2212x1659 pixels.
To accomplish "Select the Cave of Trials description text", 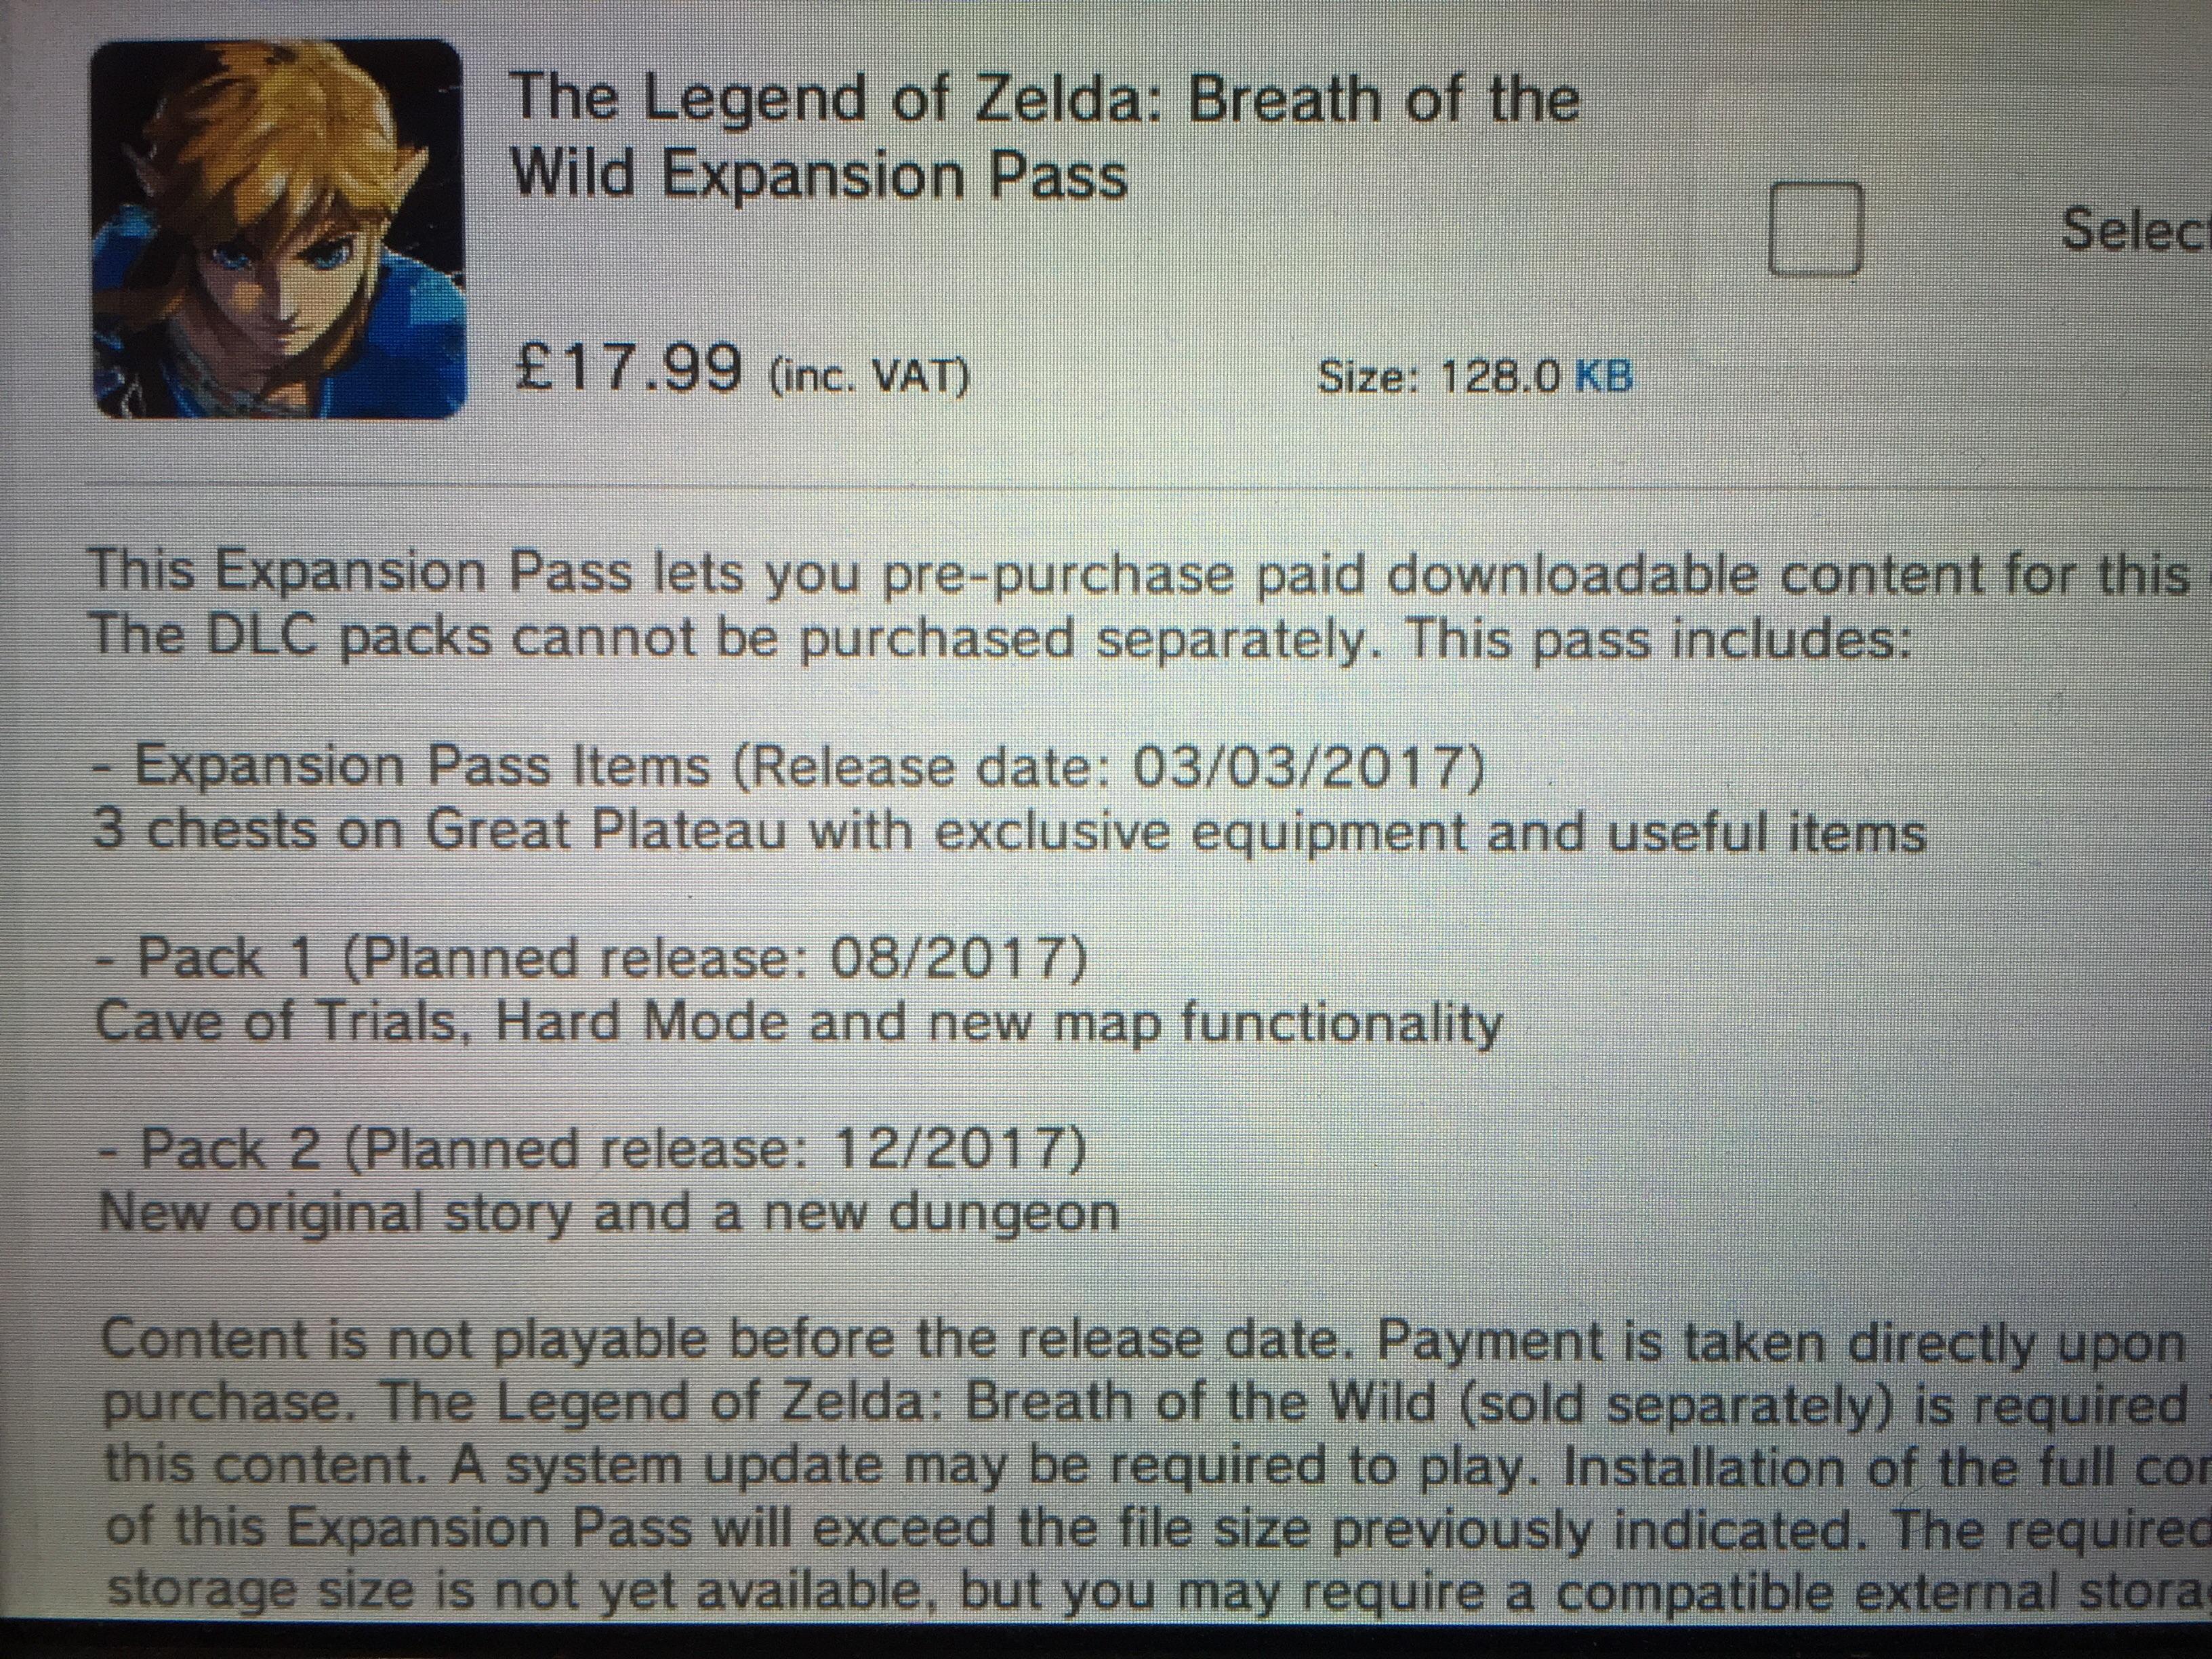I will tap(800, 1022).
